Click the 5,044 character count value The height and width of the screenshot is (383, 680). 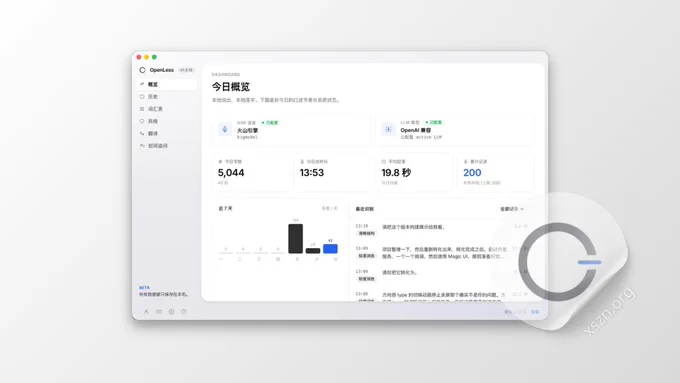[231, 173]
